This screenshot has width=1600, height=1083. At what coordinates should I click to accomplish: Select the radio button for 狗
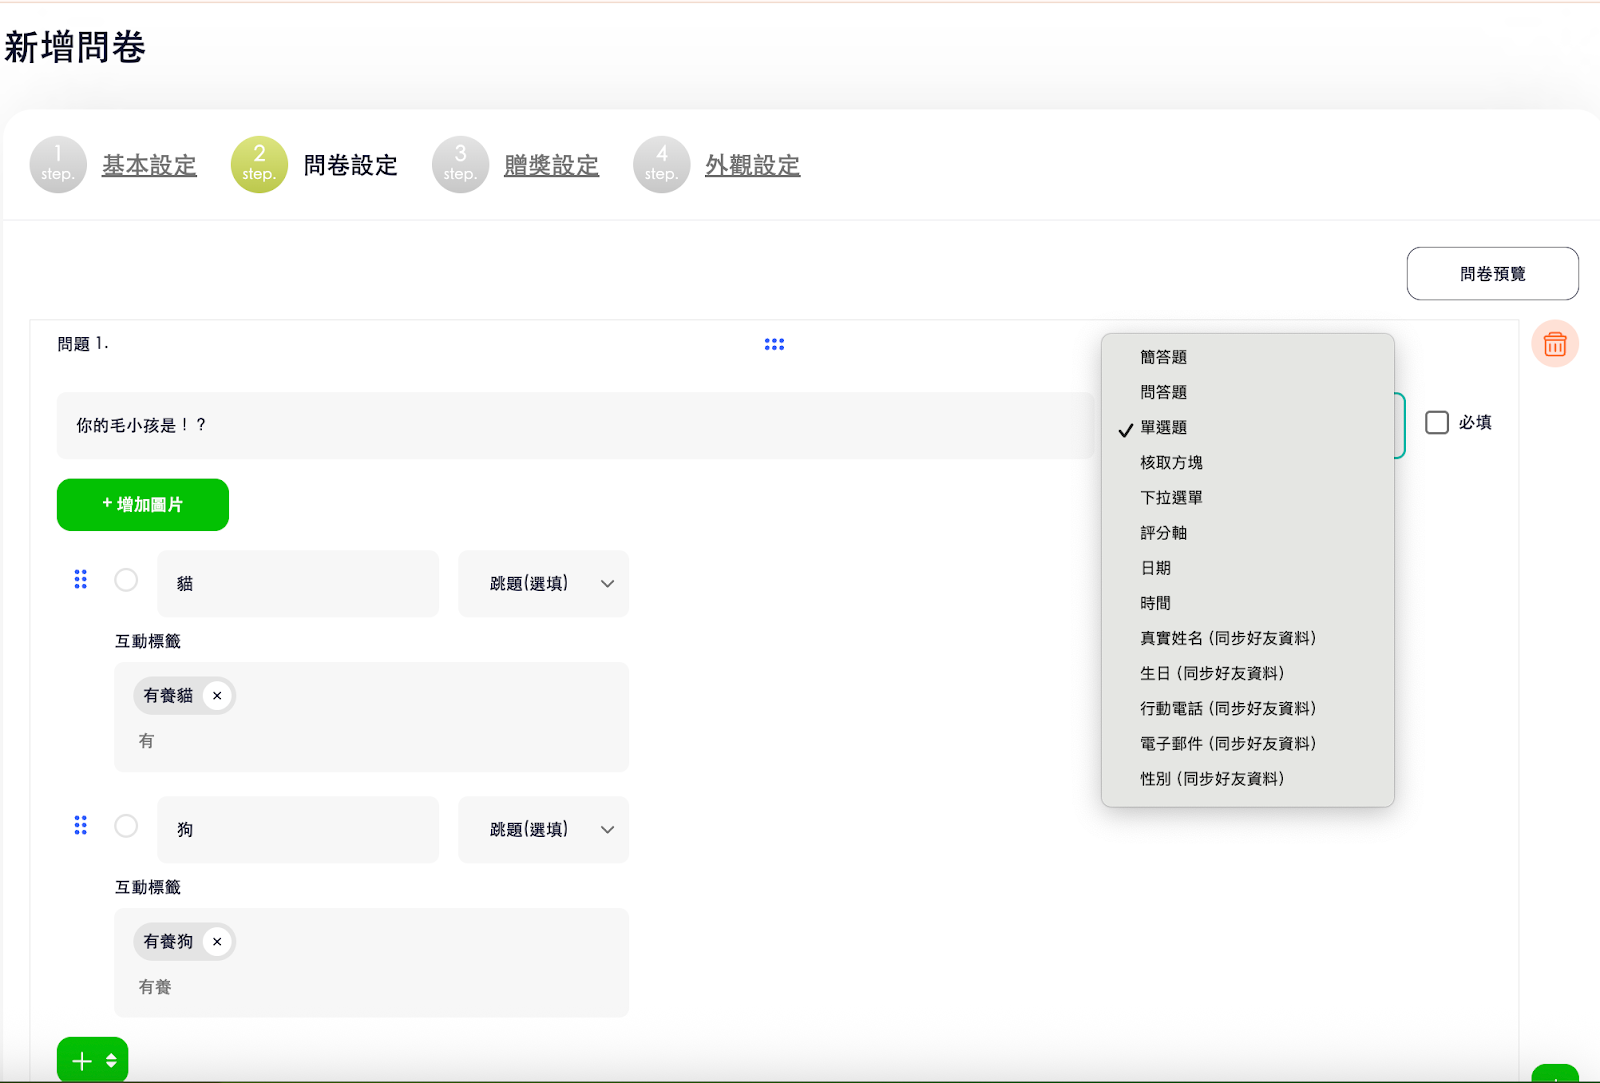[126, 826]
